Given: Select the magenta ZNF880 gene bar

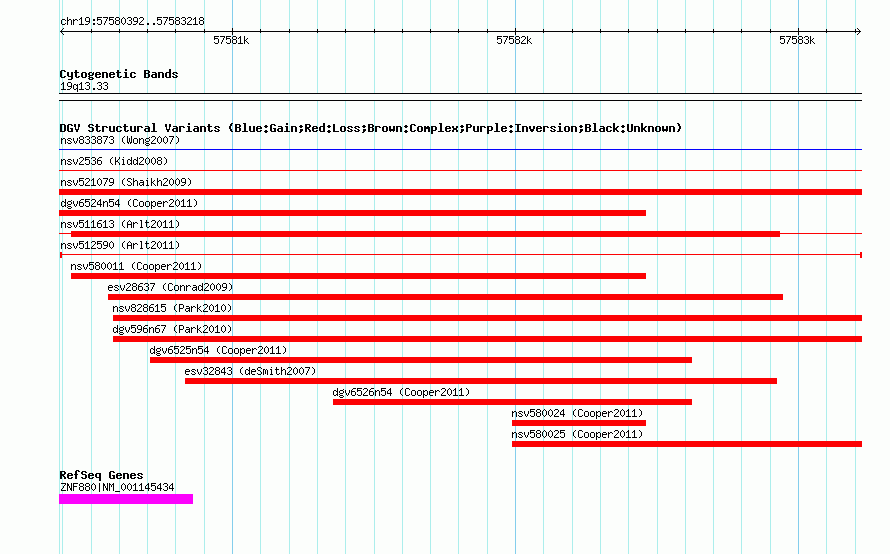Looking at the screenshot, I should [126, 499].
